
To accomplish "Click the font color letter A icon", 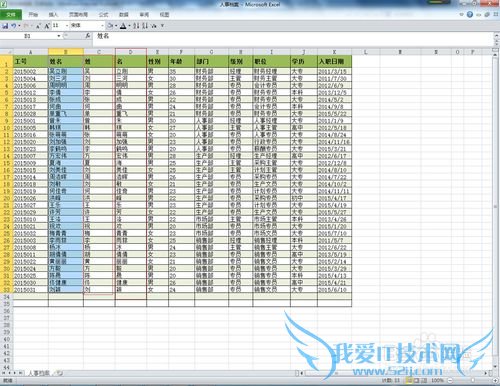I will [123, 26].
